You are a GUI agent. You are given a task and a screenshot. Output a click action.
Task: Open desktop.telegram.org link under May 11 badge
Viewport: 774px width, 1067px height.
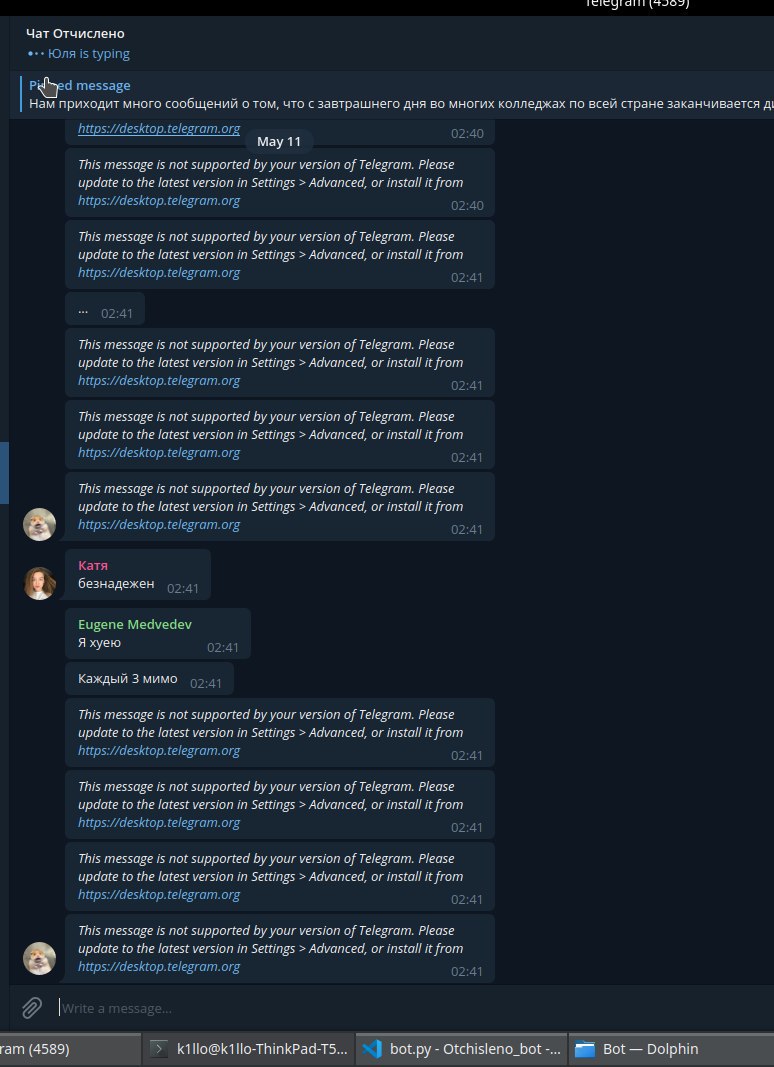tap(159, 200)
